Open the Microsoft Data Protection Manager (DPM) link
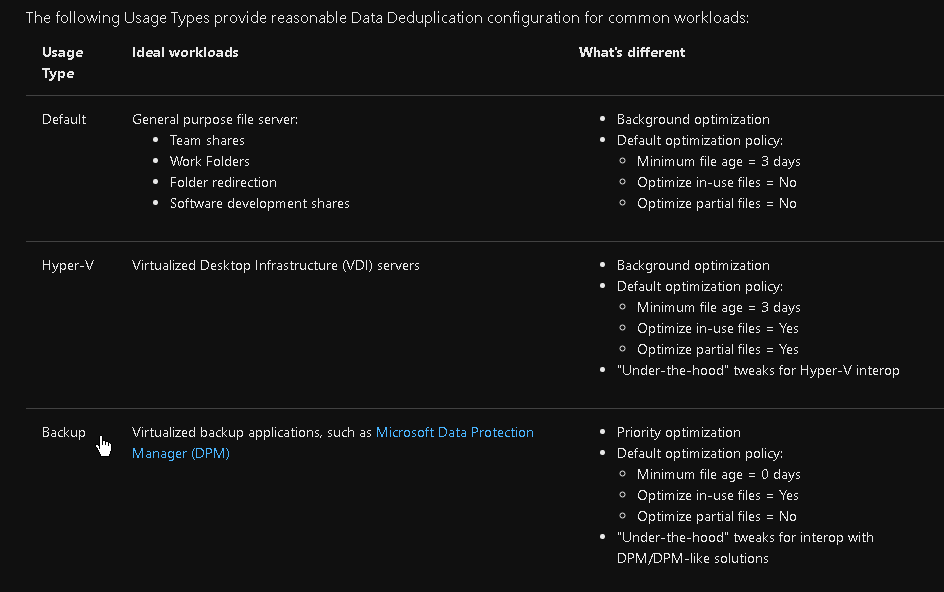The height and width of the screenshot is (592, 944). (454, 433)
